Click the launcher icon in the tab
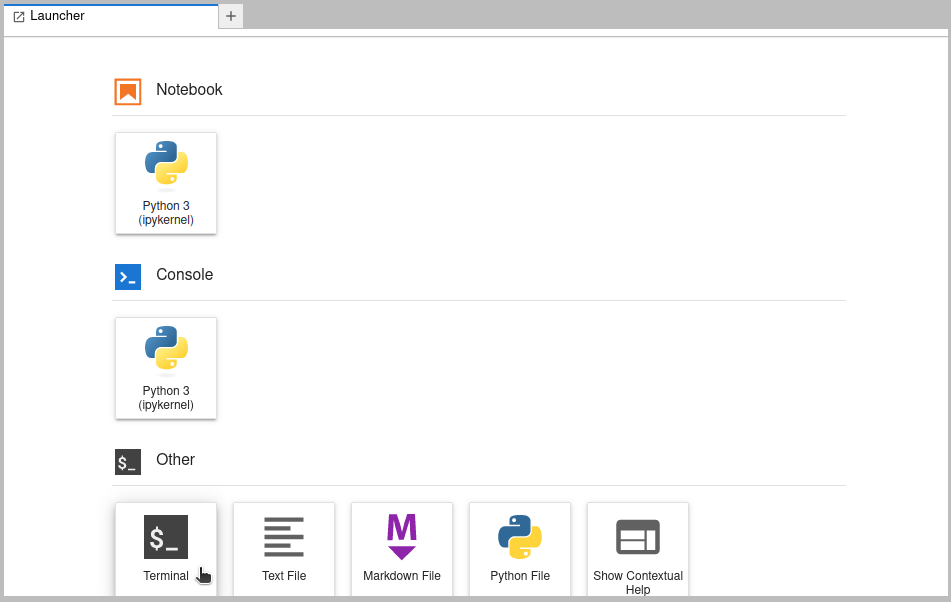Viewport: 951px width, 602px height. pyautogui.click(x=19, y=17)
